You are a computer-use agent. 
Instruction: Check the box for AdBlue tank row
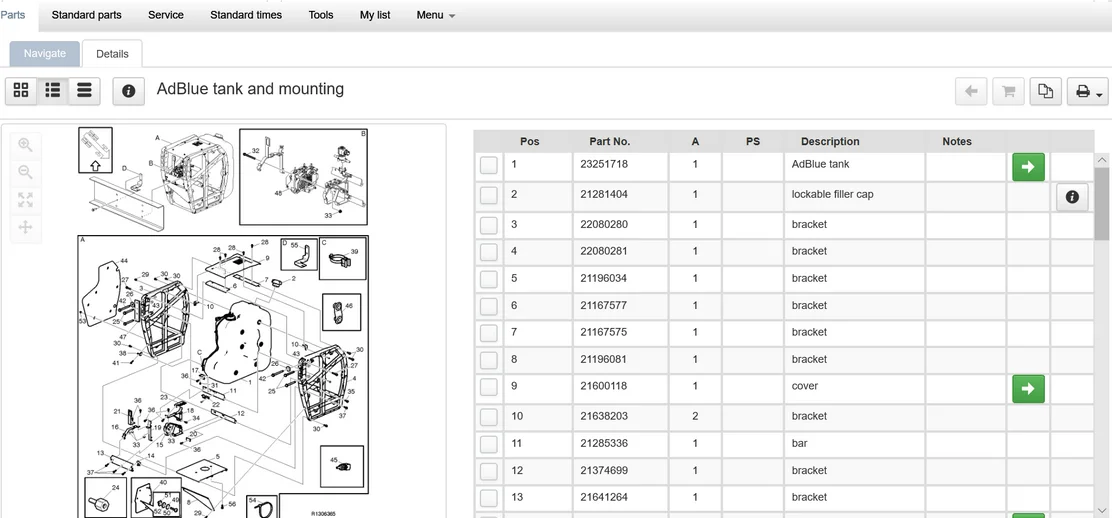[488, 166]
